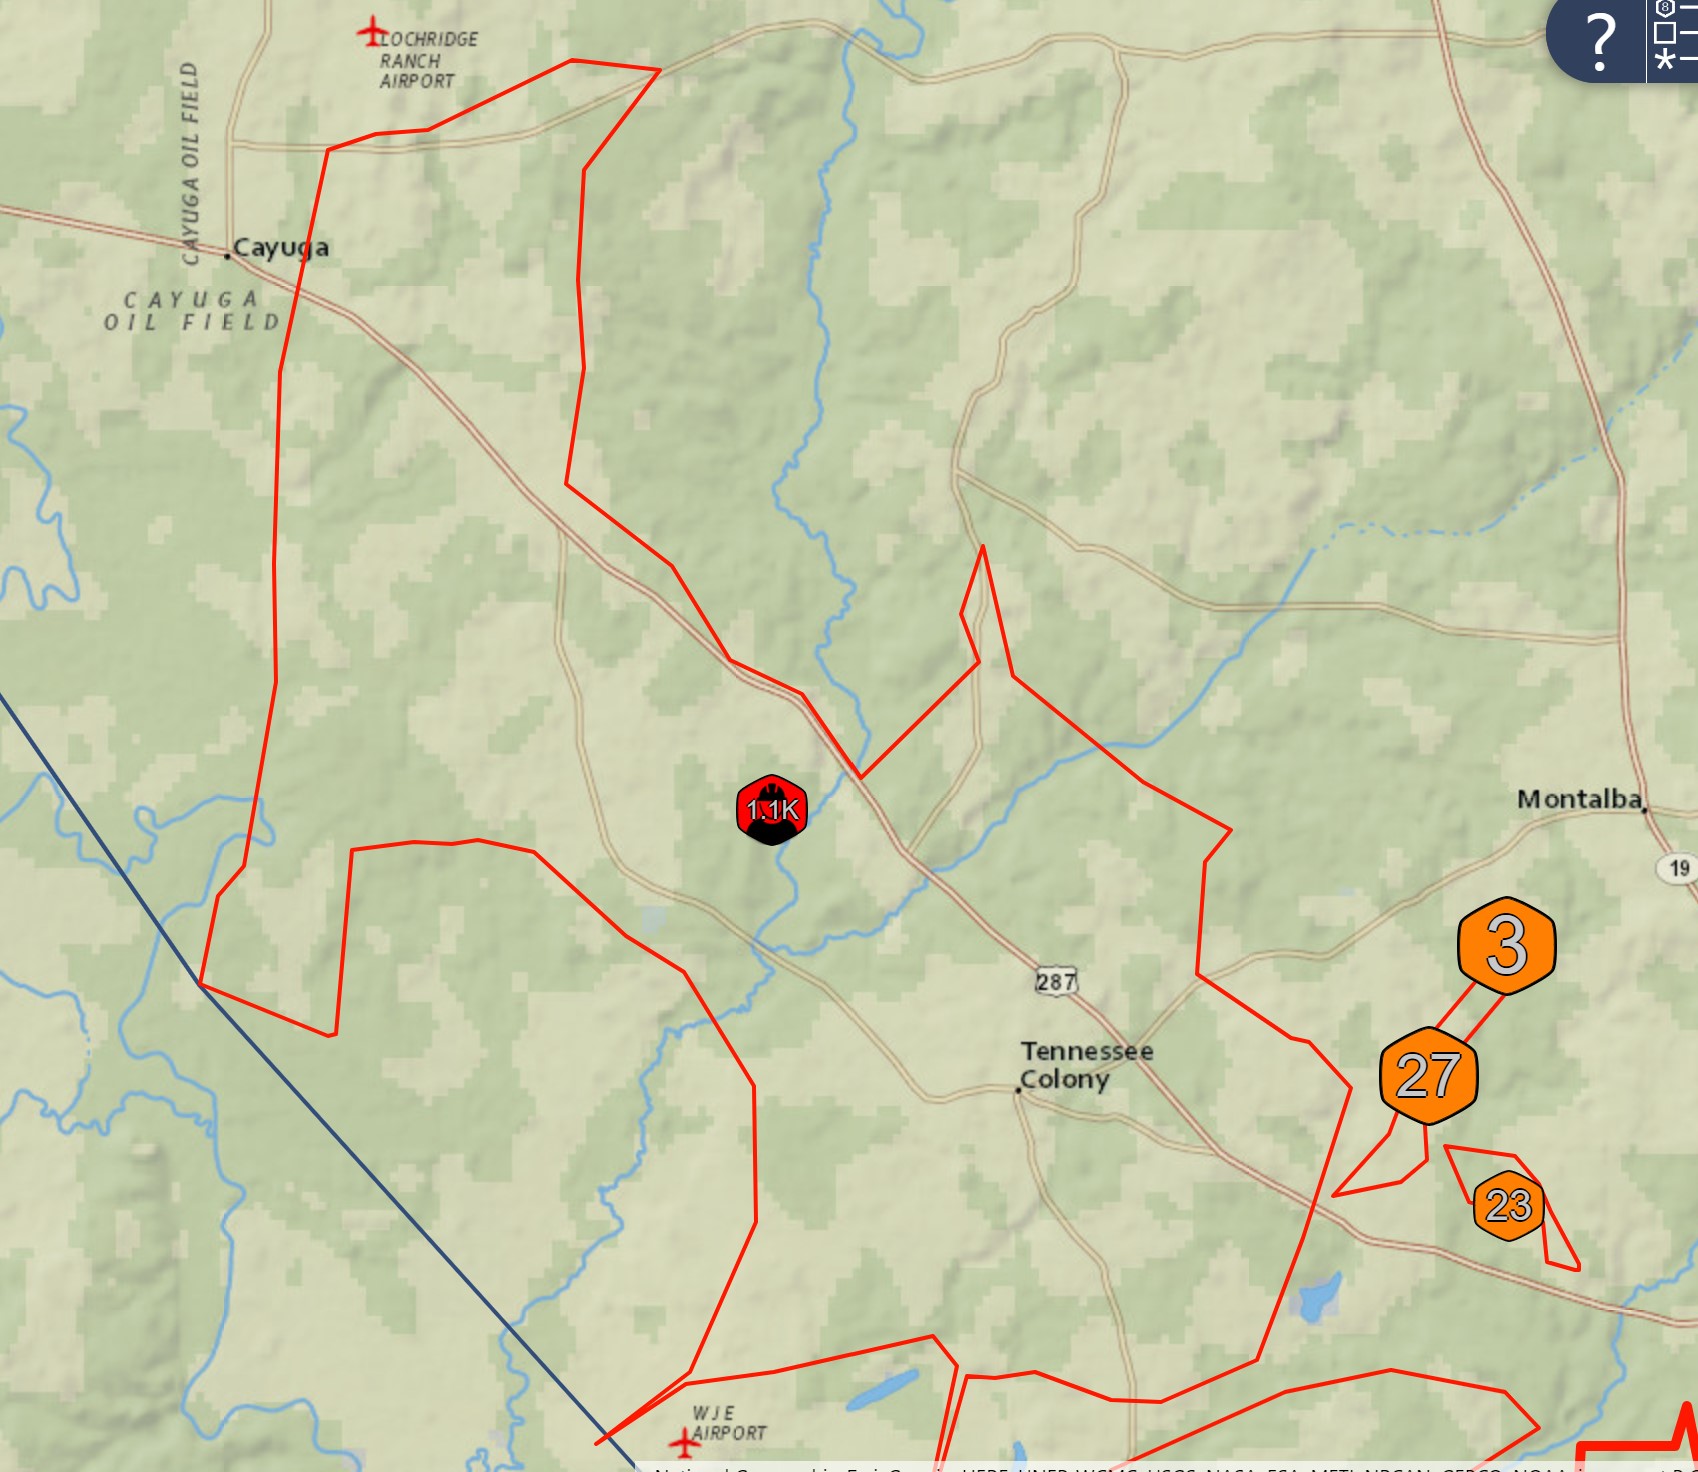Click the vertical Cayuga Oil Field text
1698x1472 pixels.
pos(190,163)
